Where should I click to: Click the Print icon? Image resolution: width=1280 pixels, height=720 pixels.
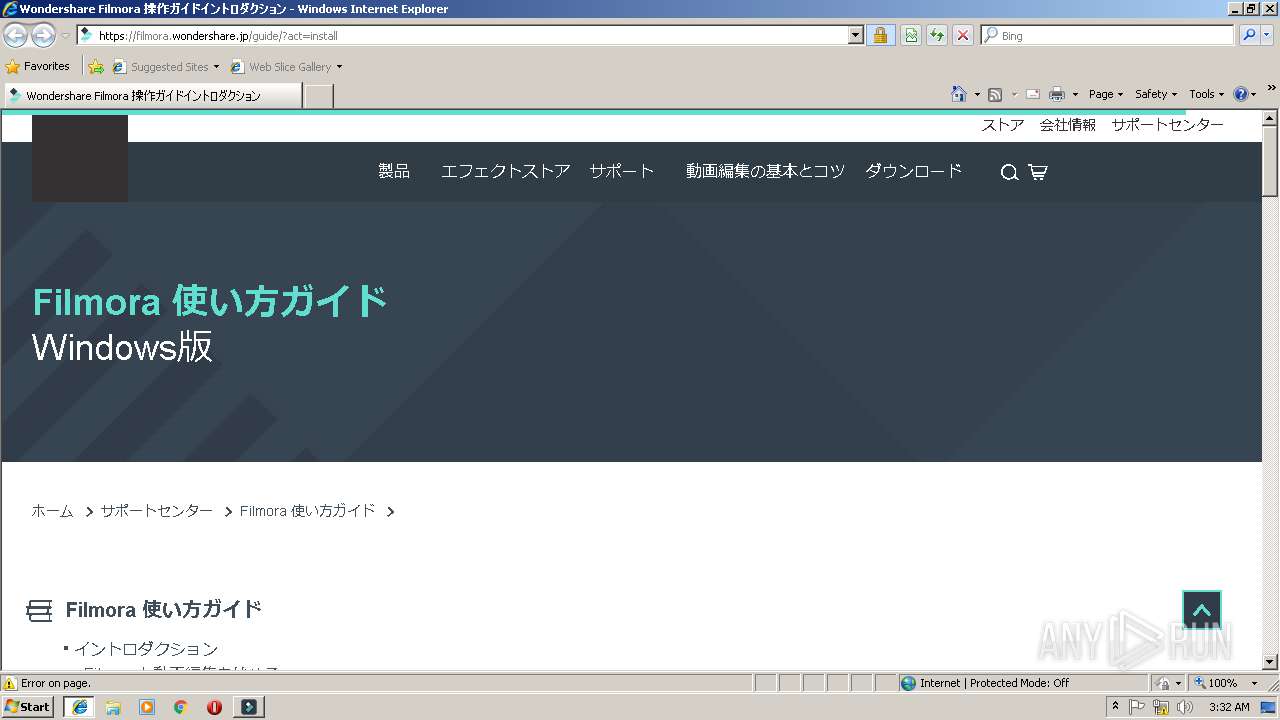[1057, 94]
